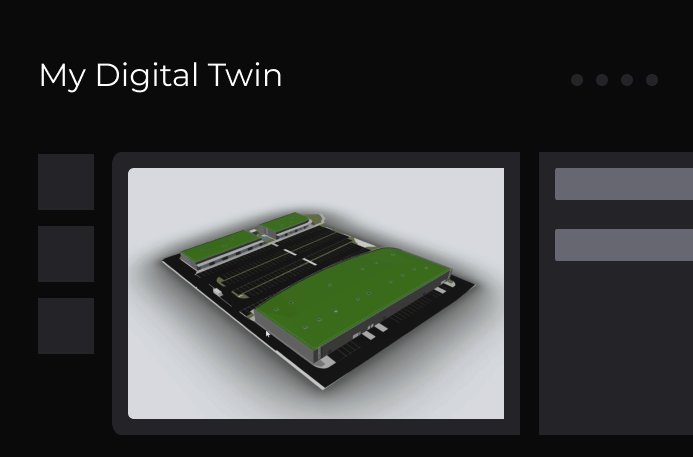Viewport: 693px width, 457px height.
Task: Click the third header dot
Action: [x=627, y=80]
